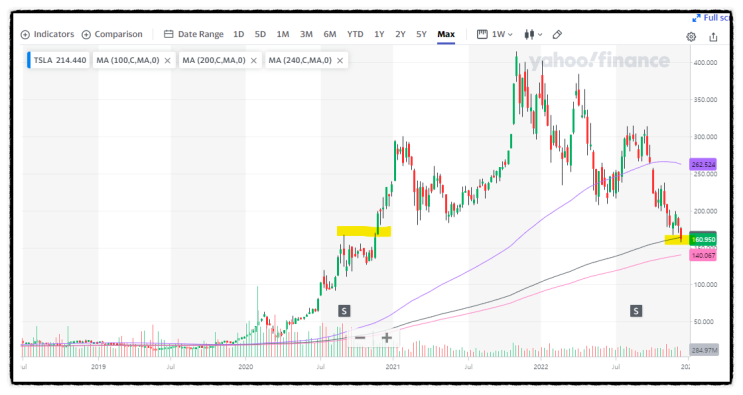Select the 2Y range
The width and height of the screenshot is (743, 395).
400,34
